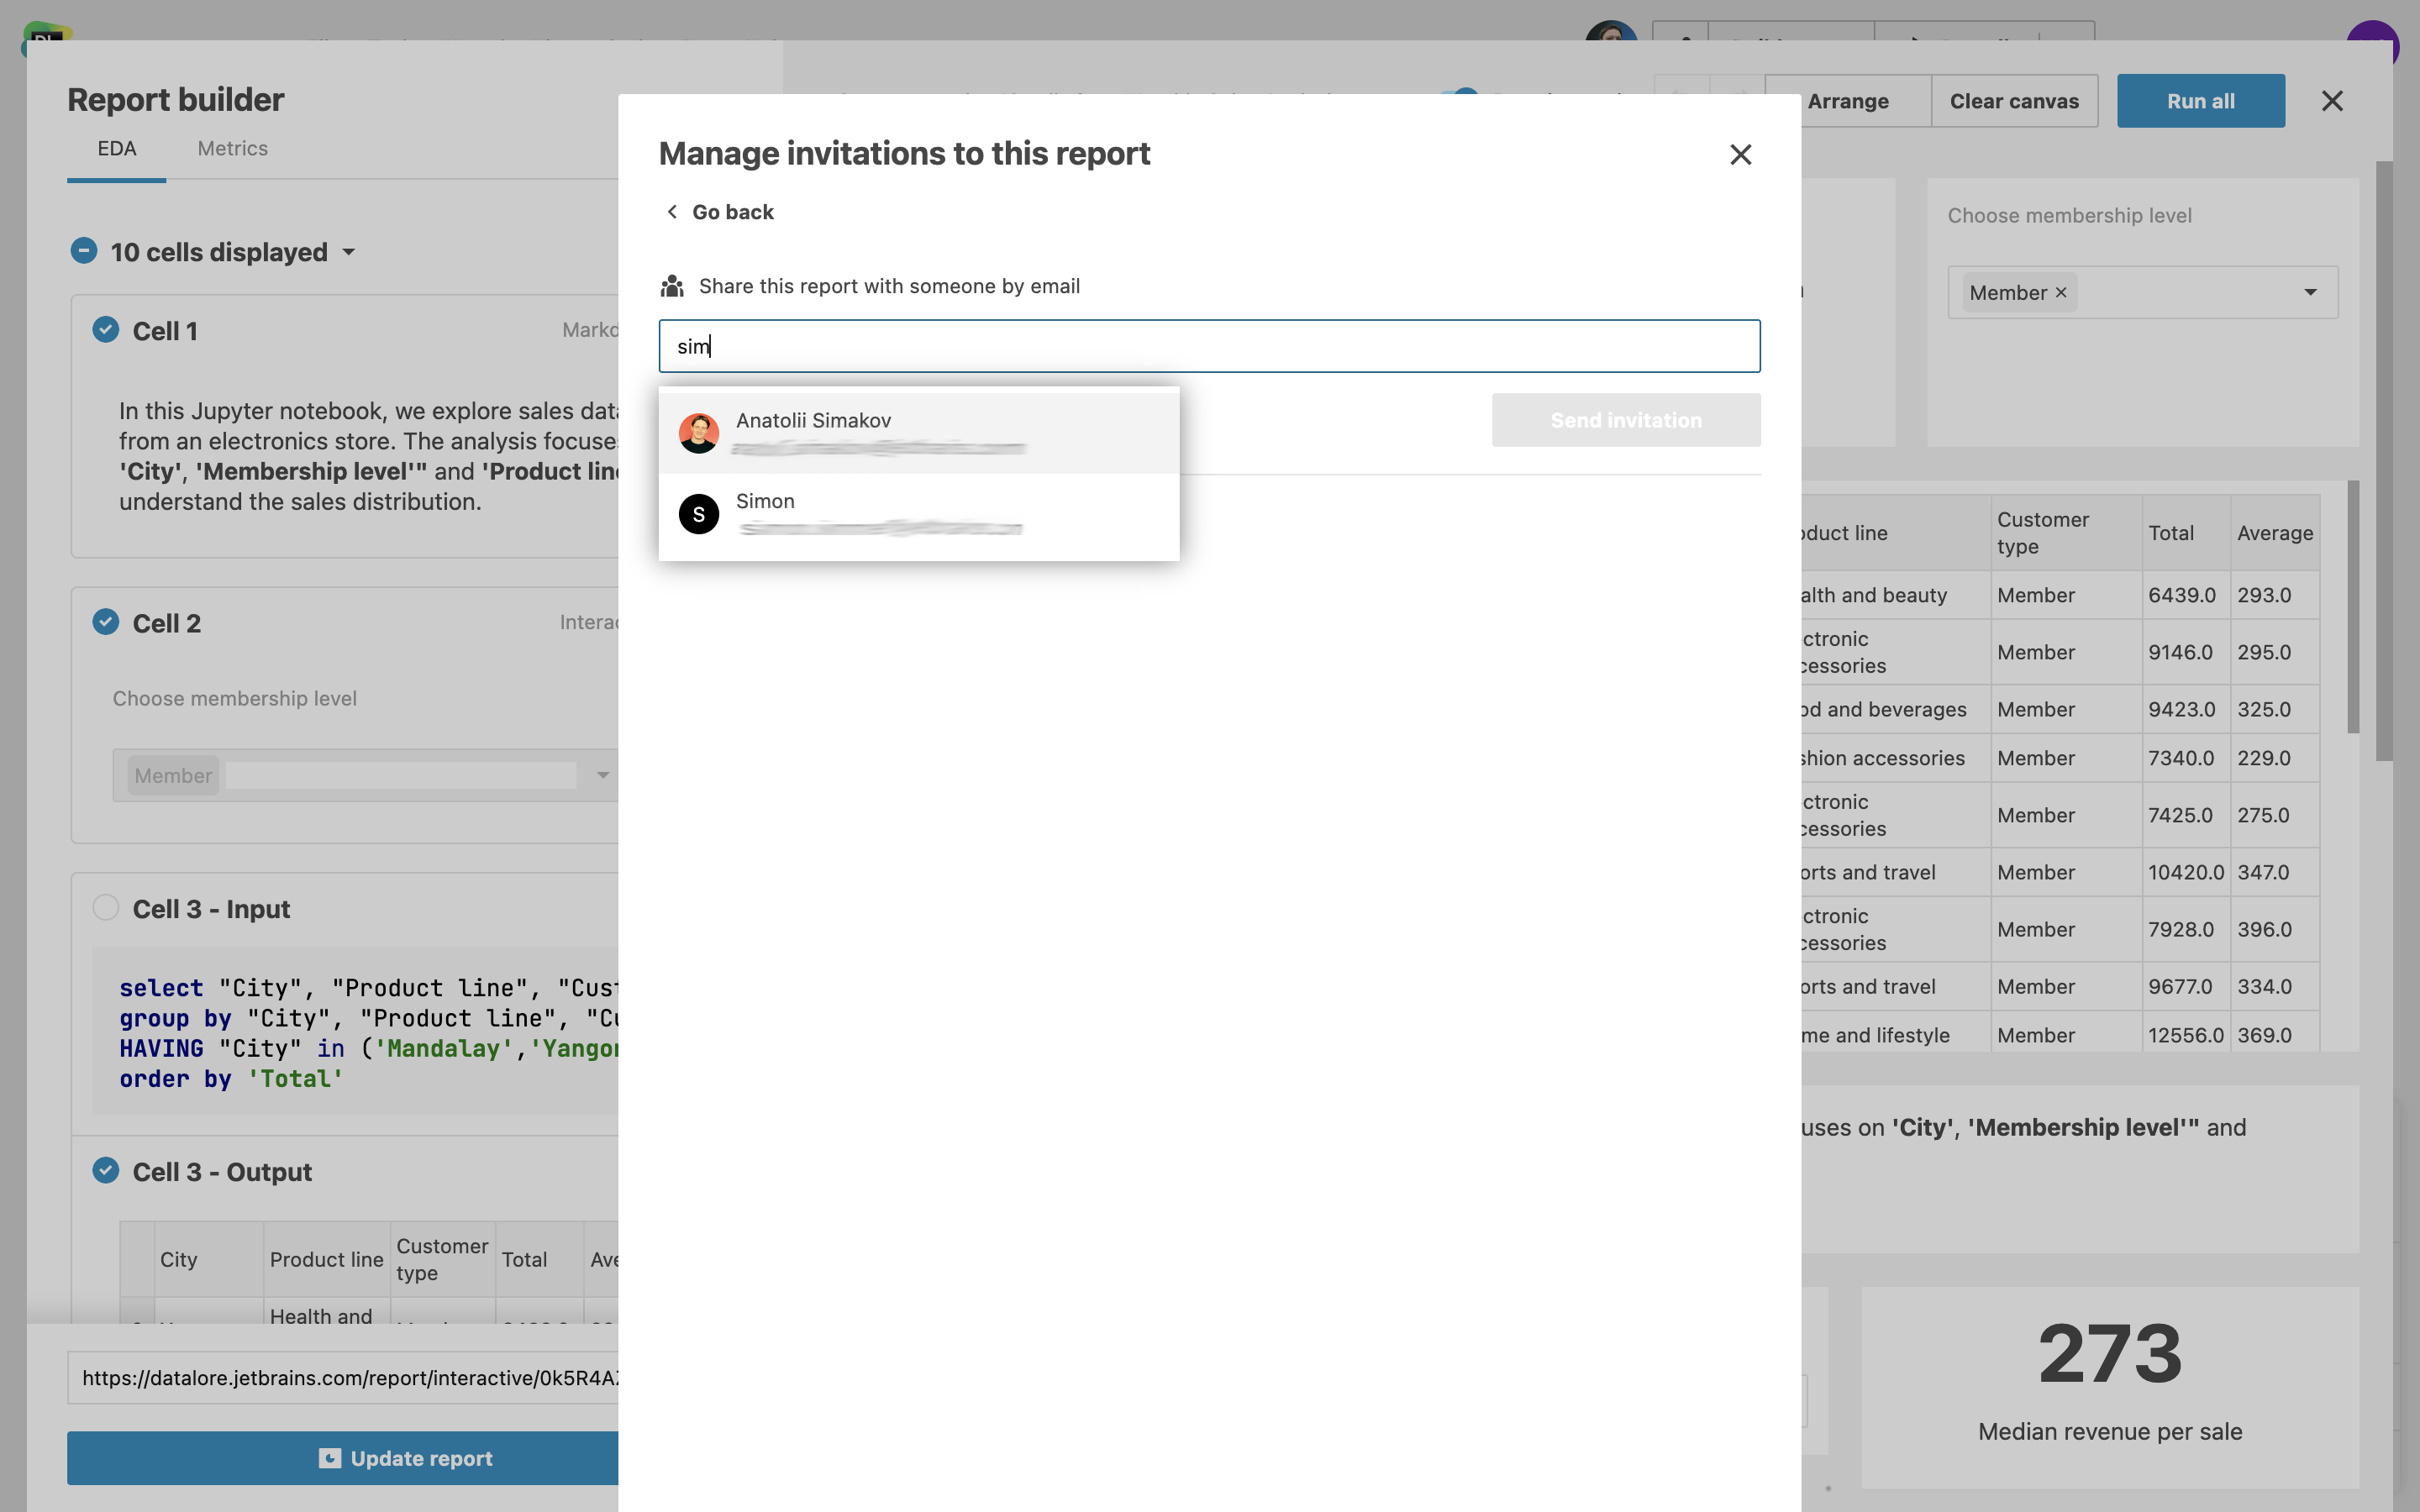Open Cell 2 Member dropdown arrow
The height and width of the screenshot is (1512, 2420).
603,775
